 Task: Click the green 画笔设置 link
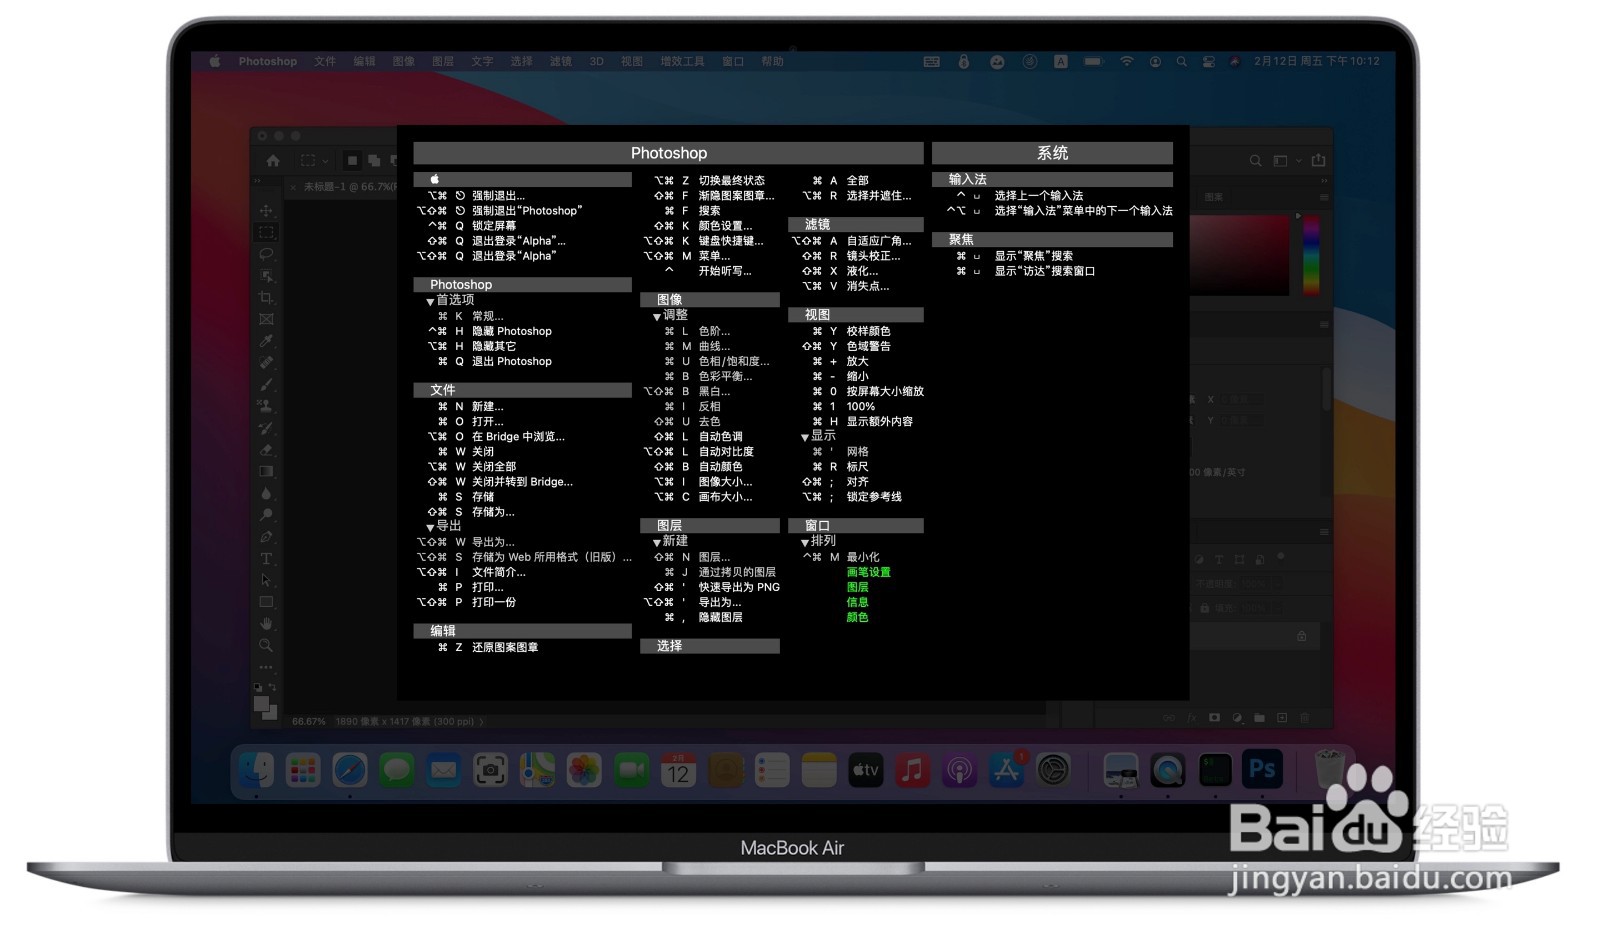tap(868, 572)
